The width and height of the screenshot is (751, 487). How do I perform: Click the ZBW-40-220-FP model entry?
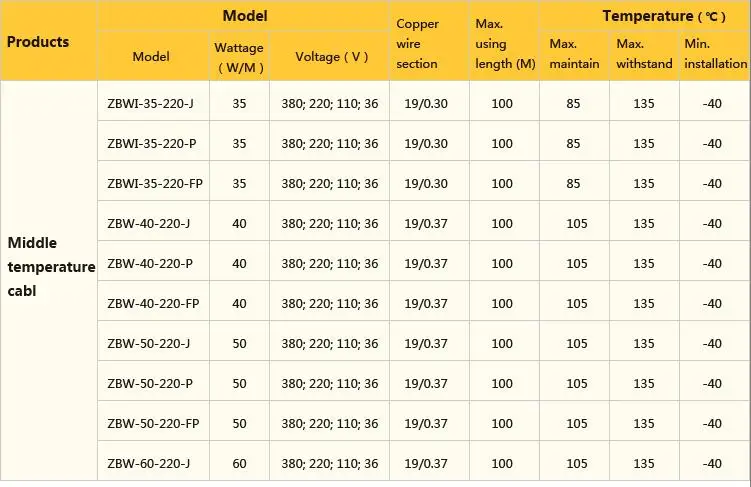(x=153, y=304)
